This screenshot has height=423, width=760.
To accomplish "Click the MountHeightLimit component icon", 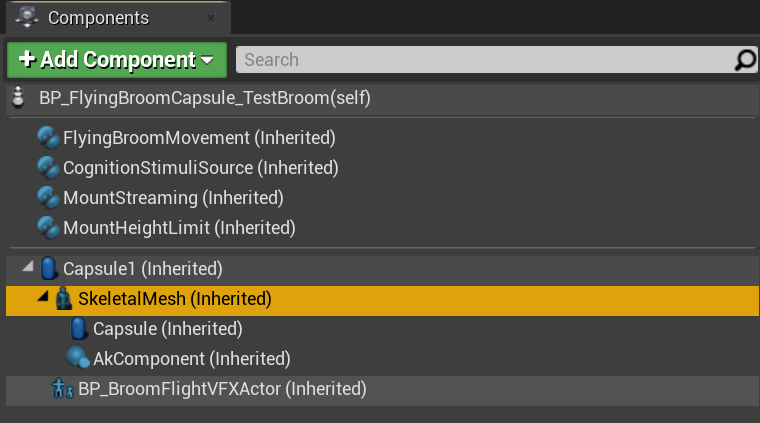I will point(48,227).
